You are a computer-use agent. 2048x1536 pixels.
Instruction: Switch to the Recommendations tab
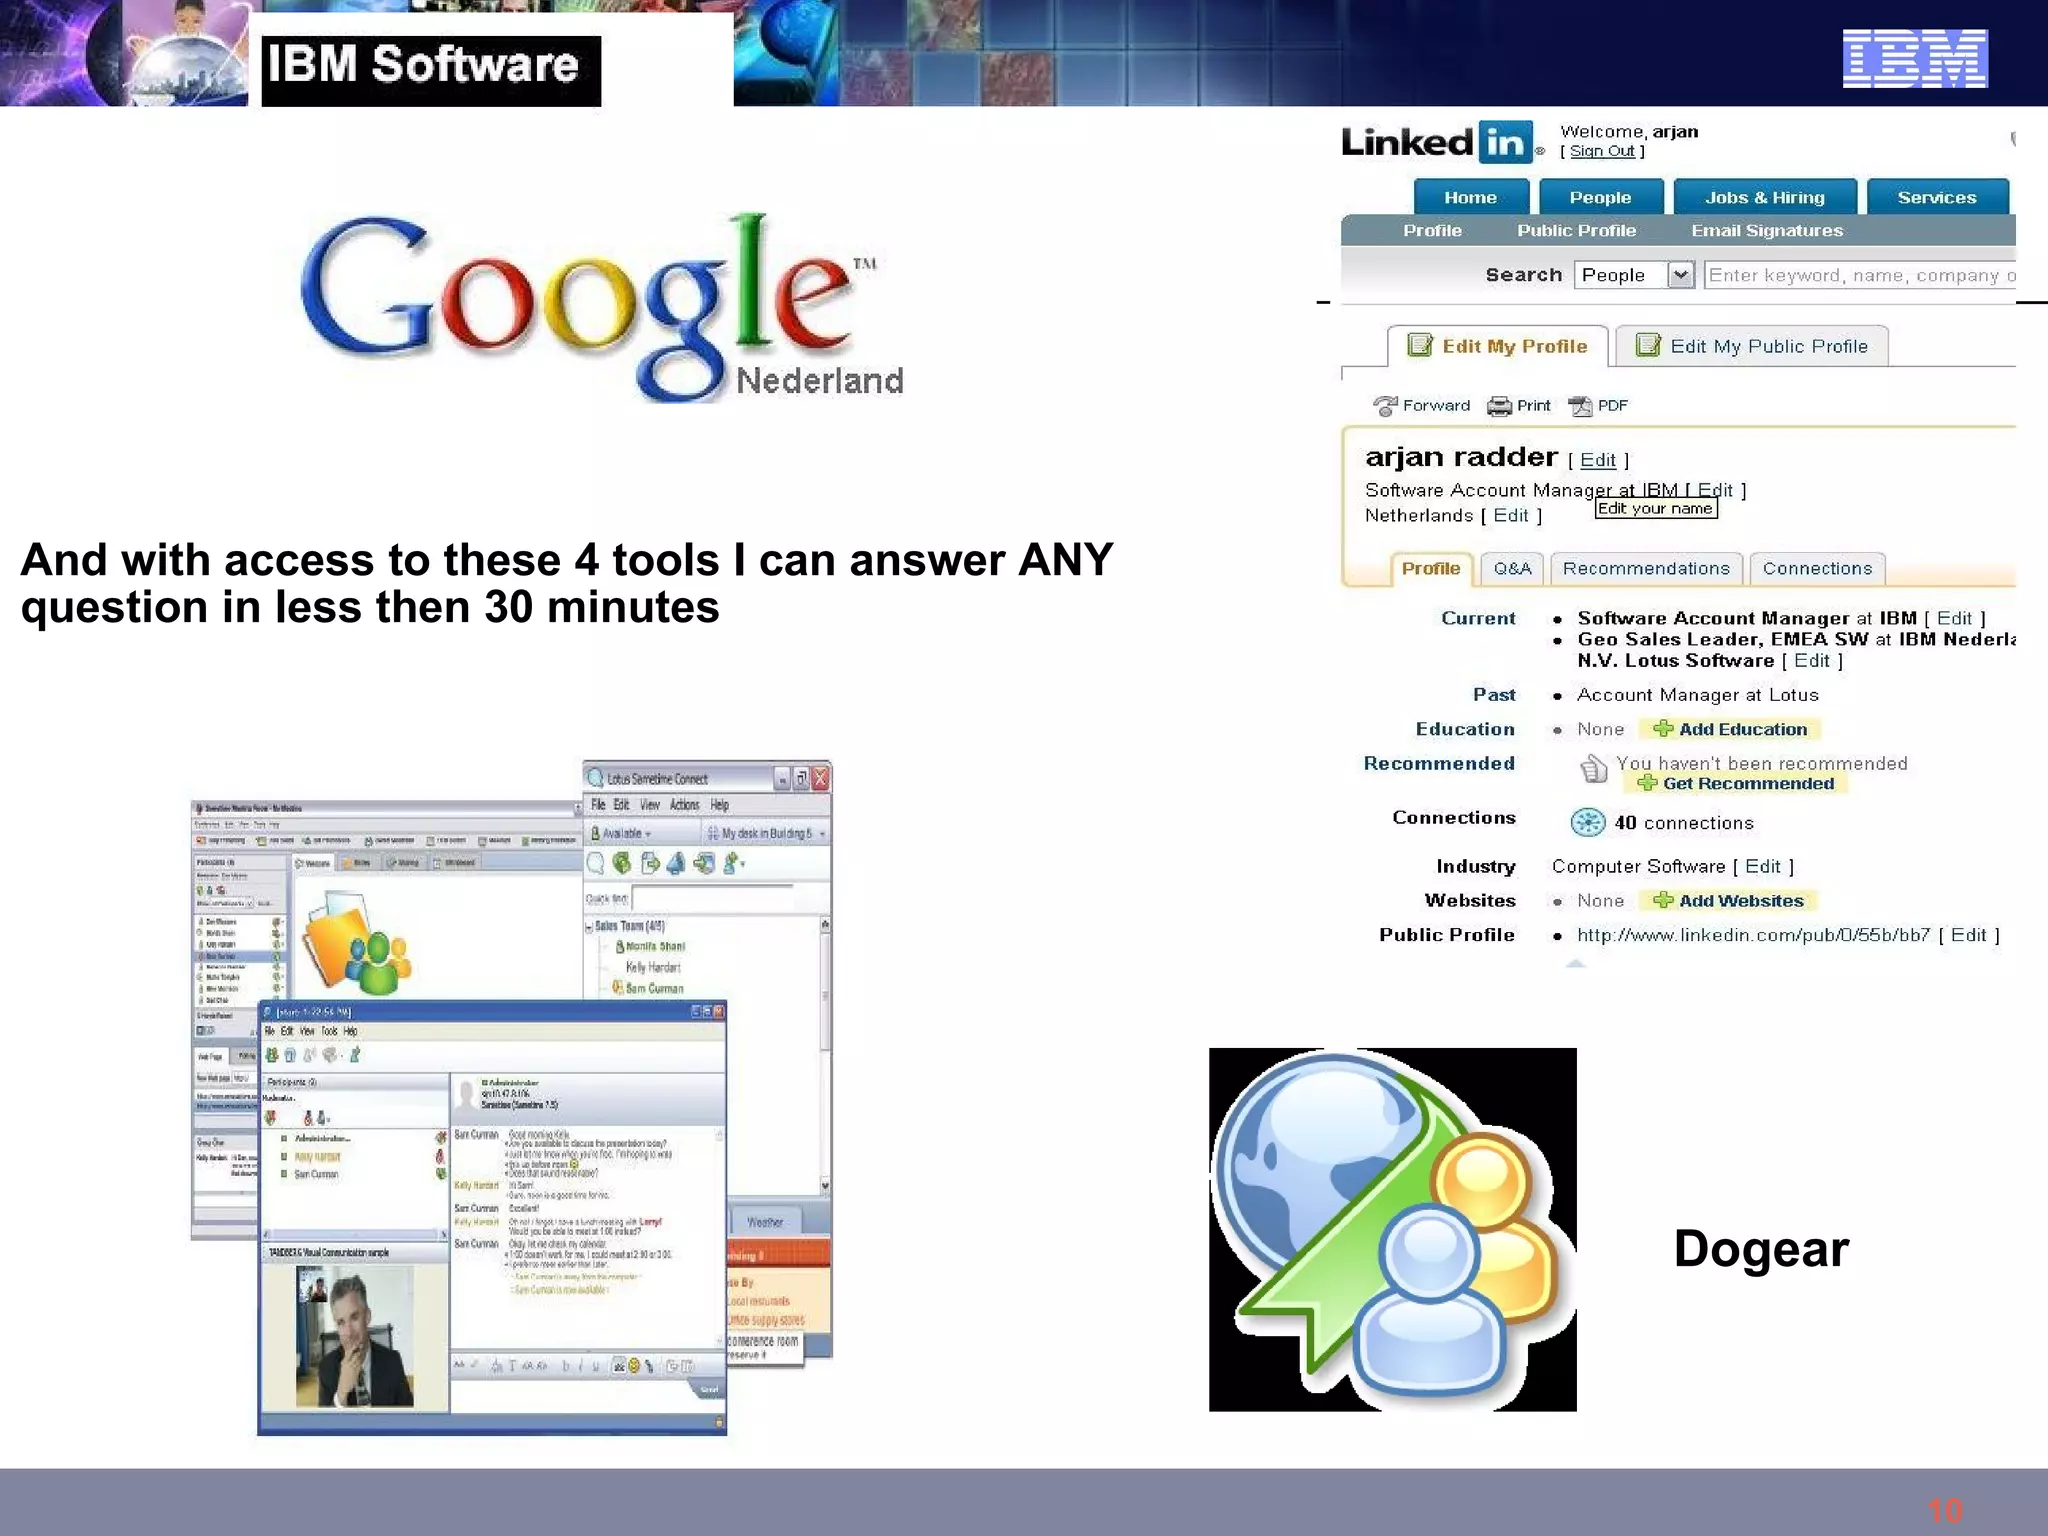tap(1646, 568)
